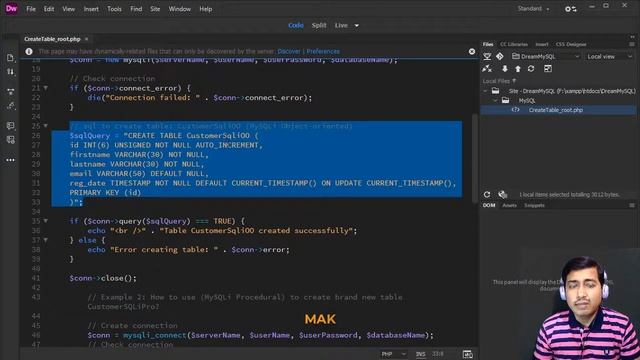The image size is (640, 360).
Task: Open the Help menu
Action: tap(206, 9)
